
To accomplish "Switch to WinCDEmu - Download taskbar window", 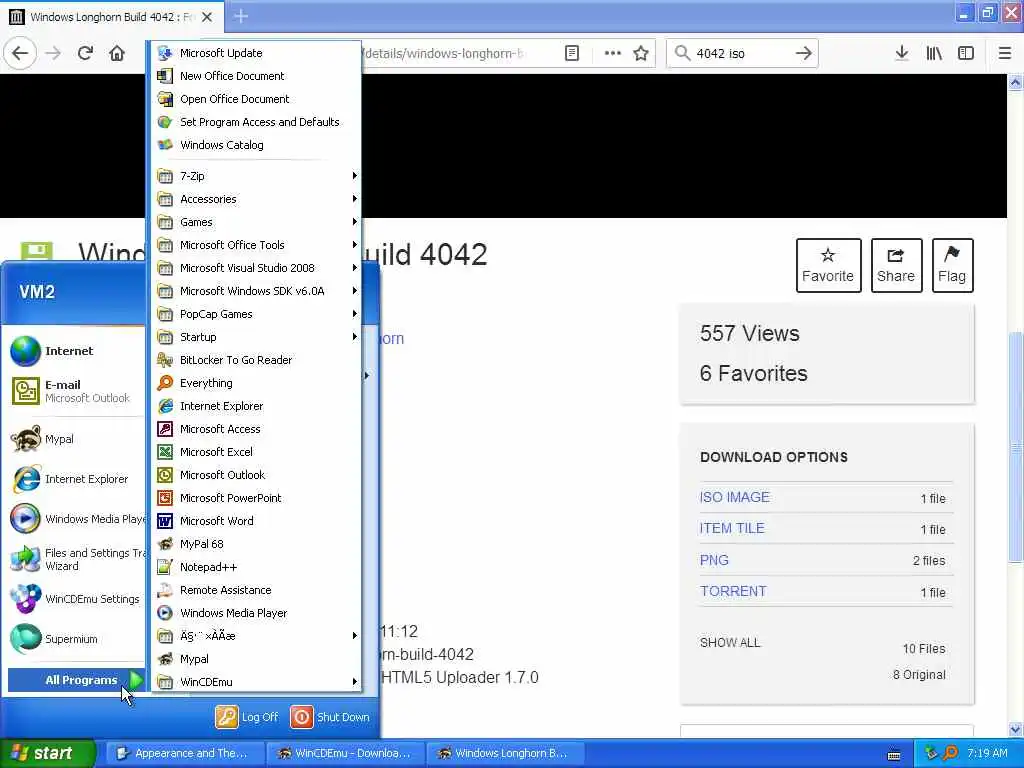I will coord(346,753).
